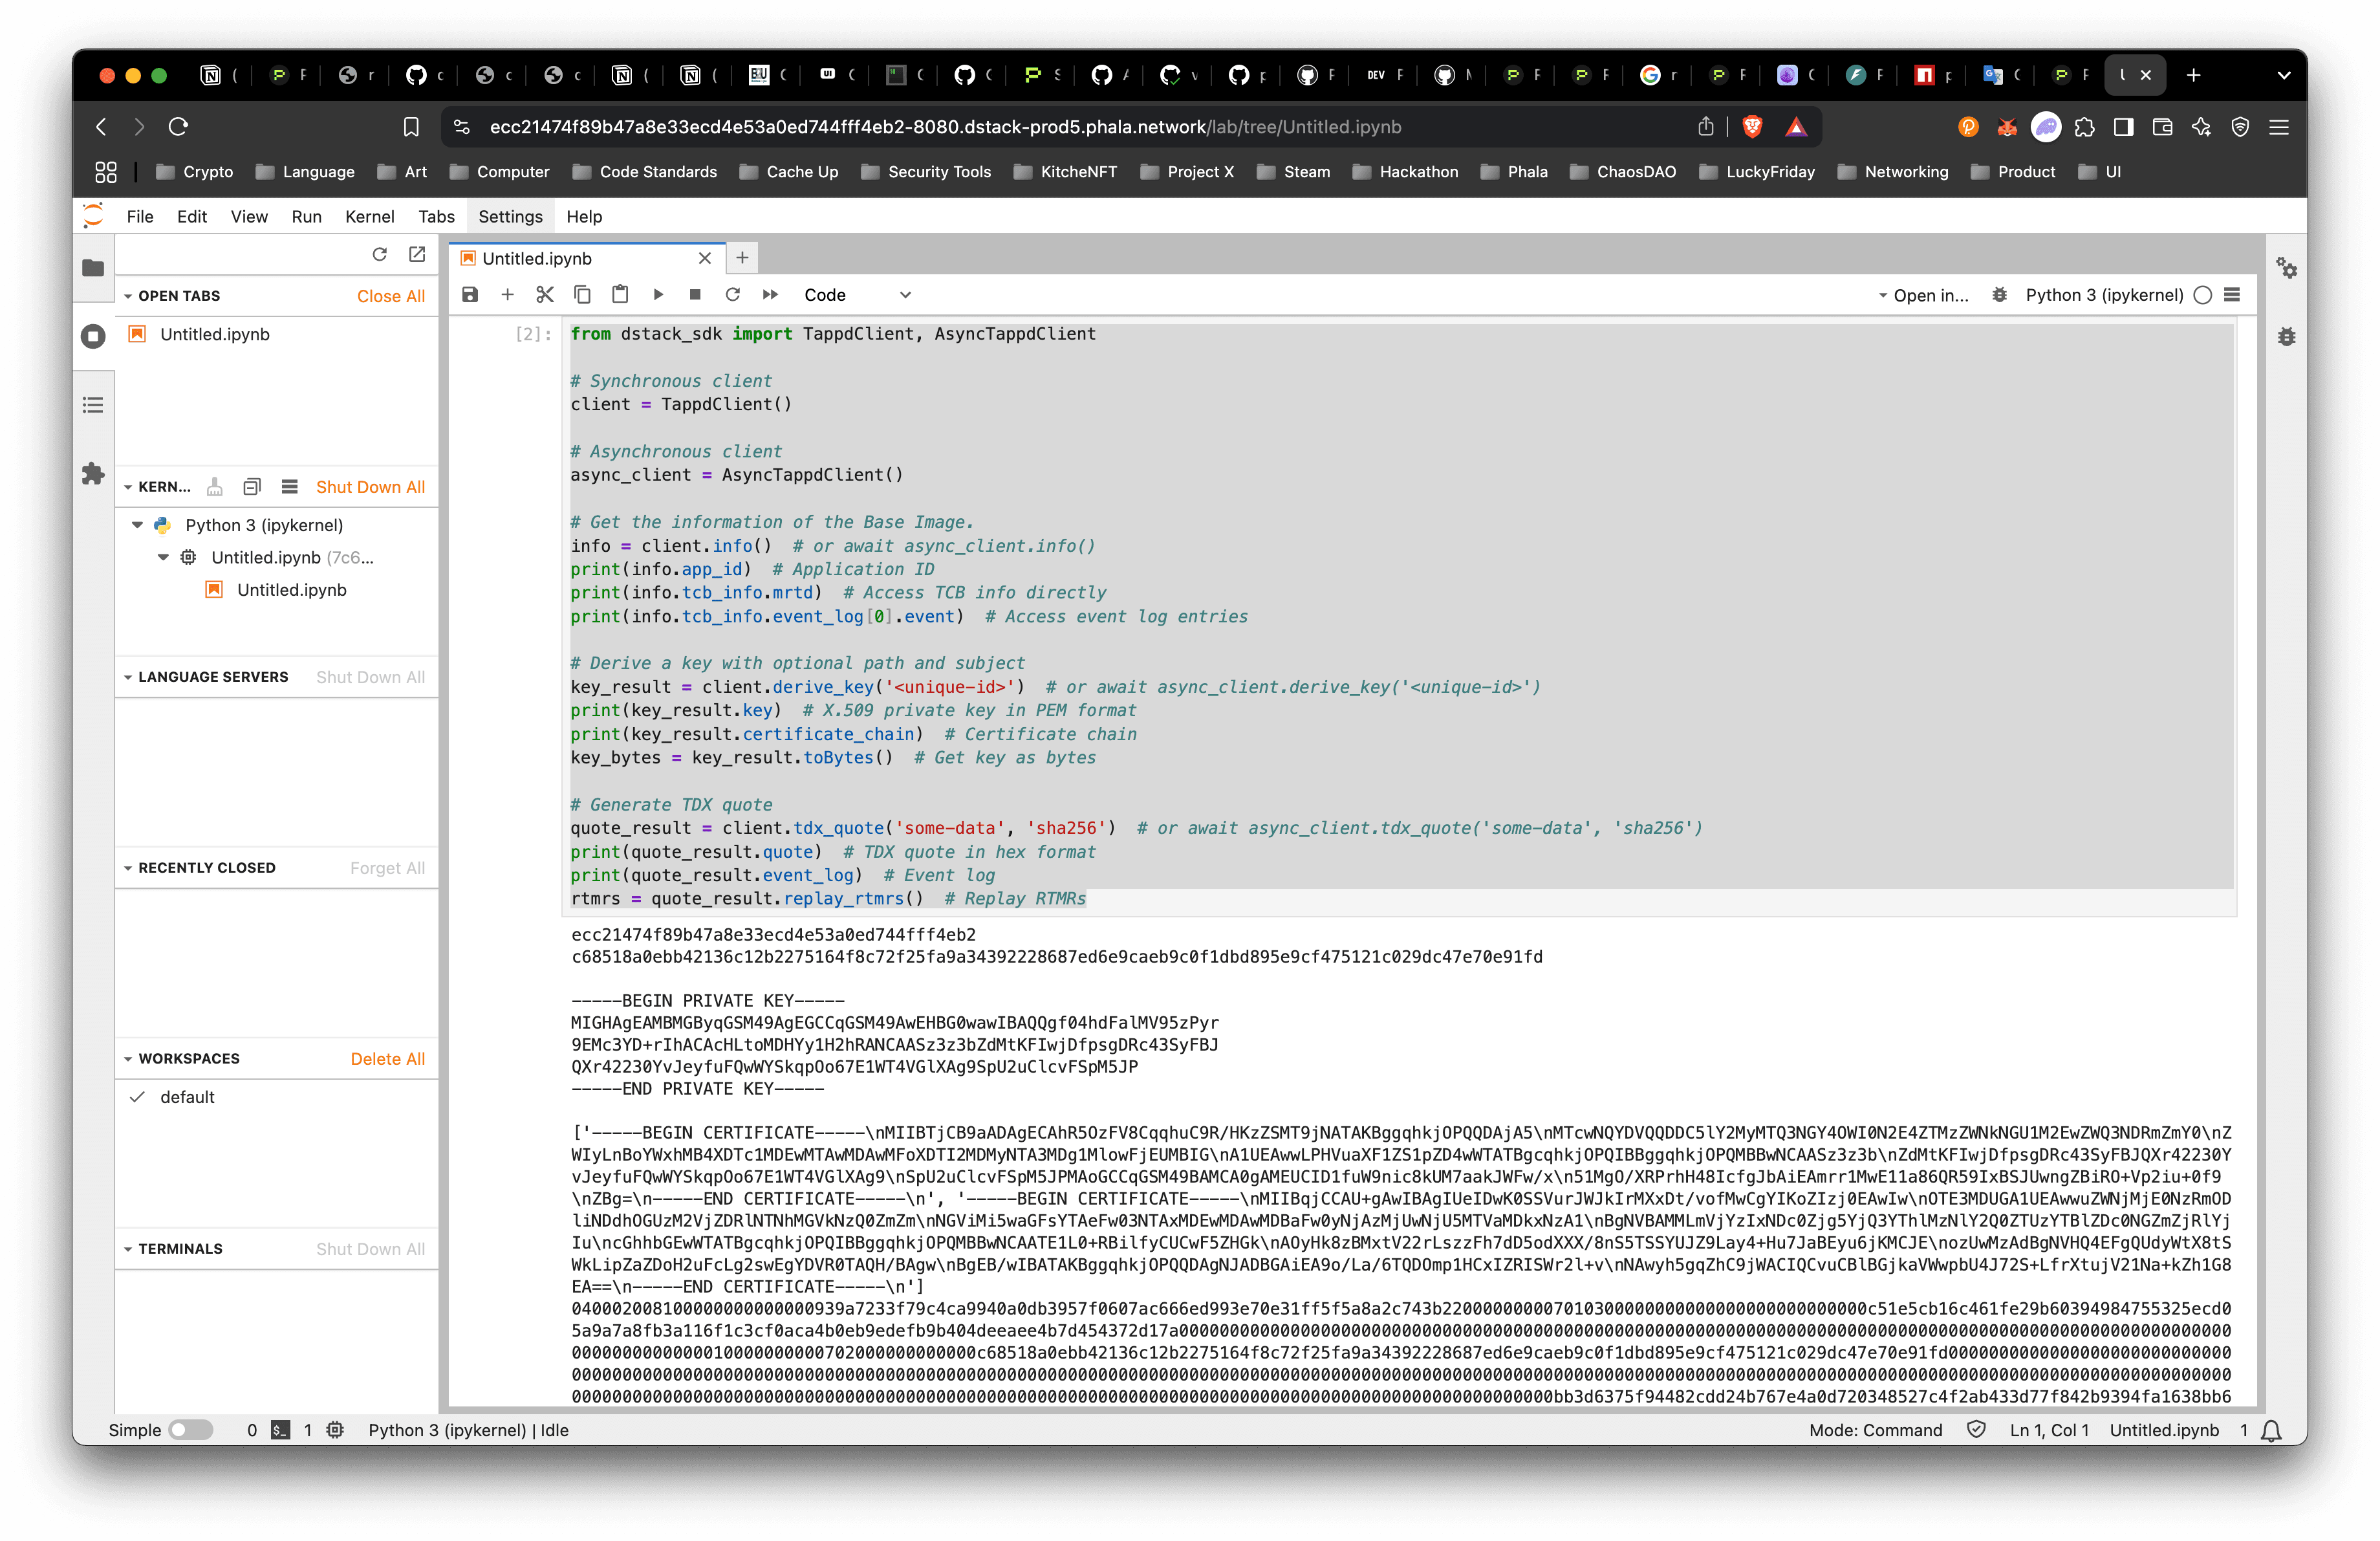Open the Settings menu

510,216
